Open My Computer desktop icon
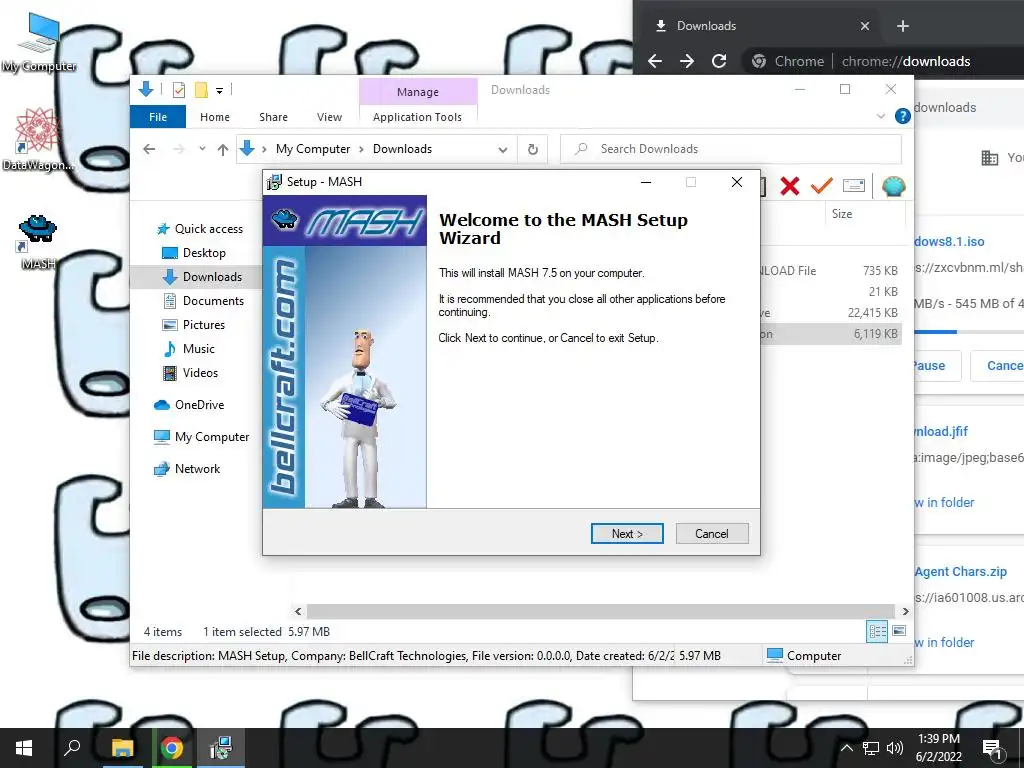 (x=39, y=43)
